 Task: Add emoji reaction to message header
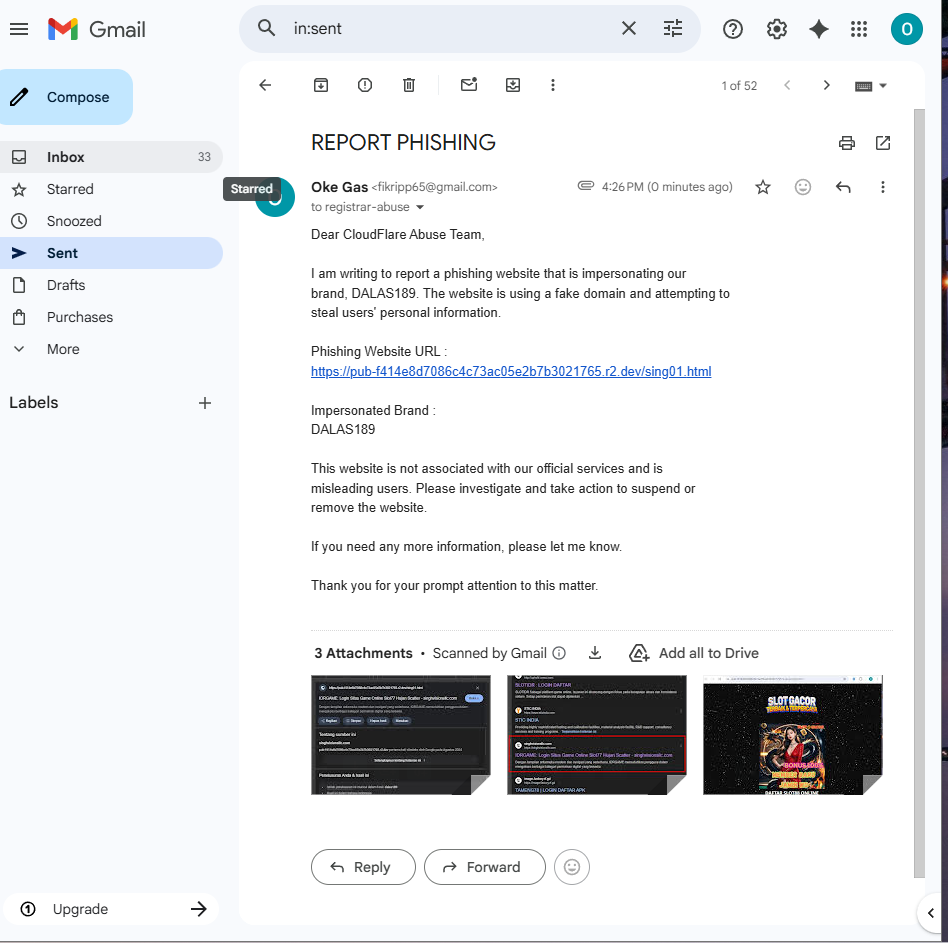click(x=802, y=187)
